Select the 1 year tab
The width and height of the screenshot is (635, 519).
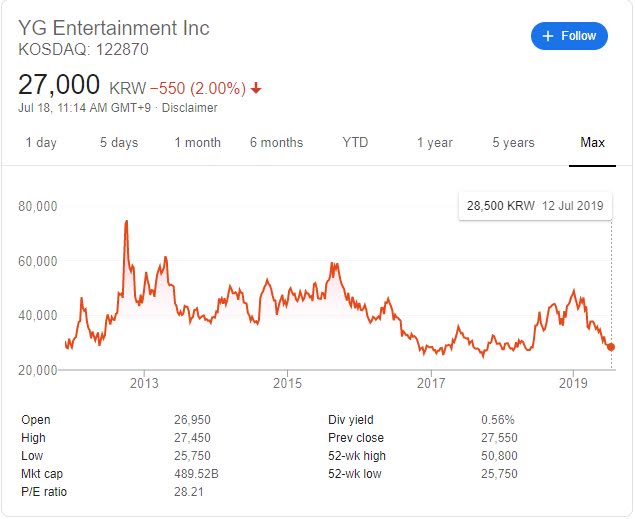pos(435,143)
